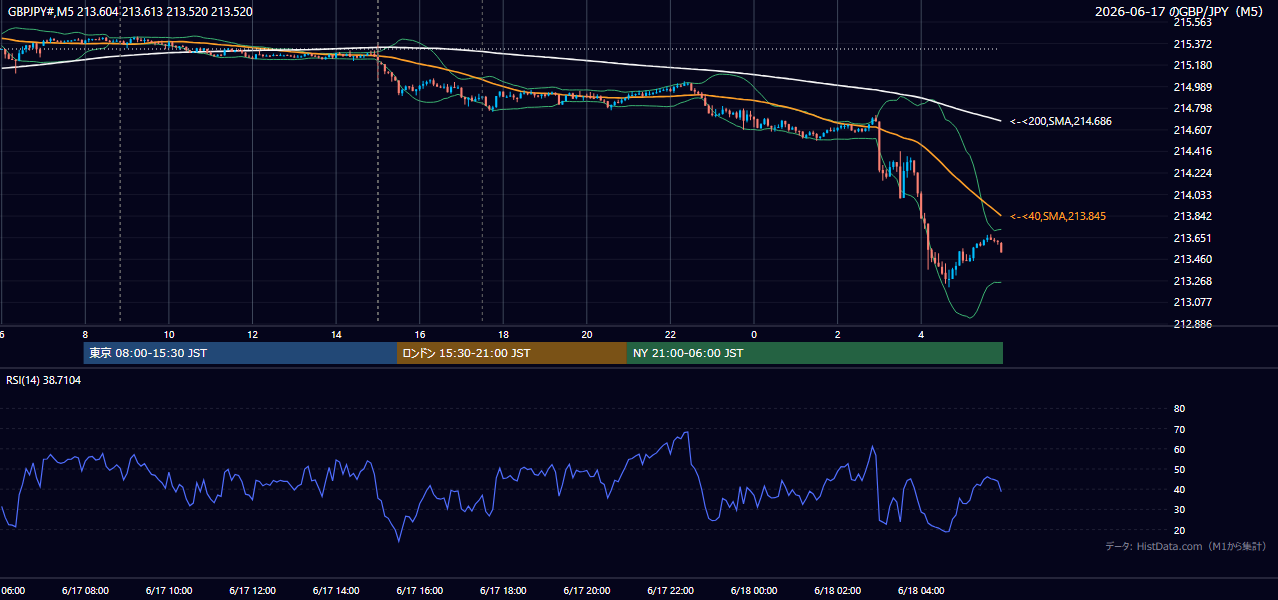This screenshot has height=600, width=1278.
Task: Click price axis value 215.372
Action: [x=1192, y=44]
